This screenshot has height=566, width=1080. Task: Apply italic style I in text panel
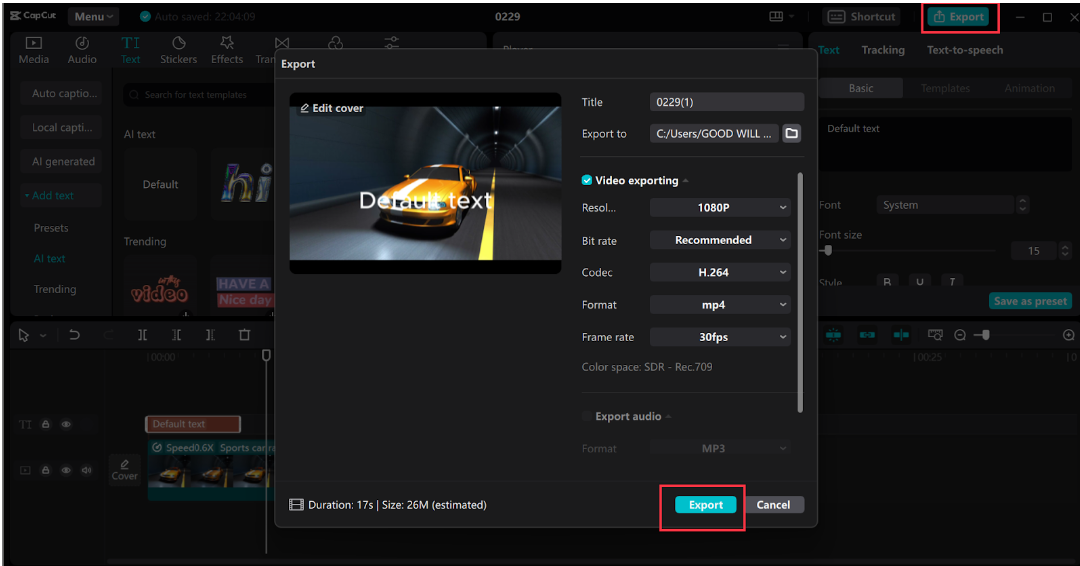tap(952, 282)
